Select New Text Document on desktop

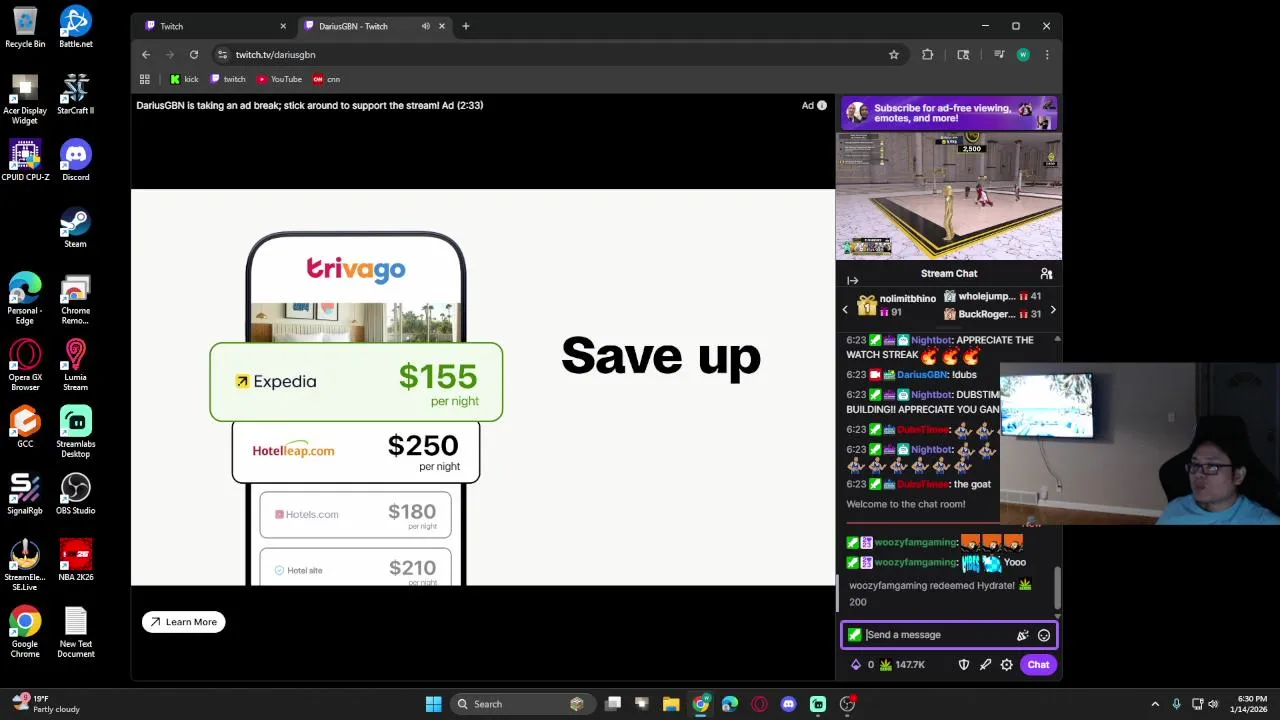76,633
